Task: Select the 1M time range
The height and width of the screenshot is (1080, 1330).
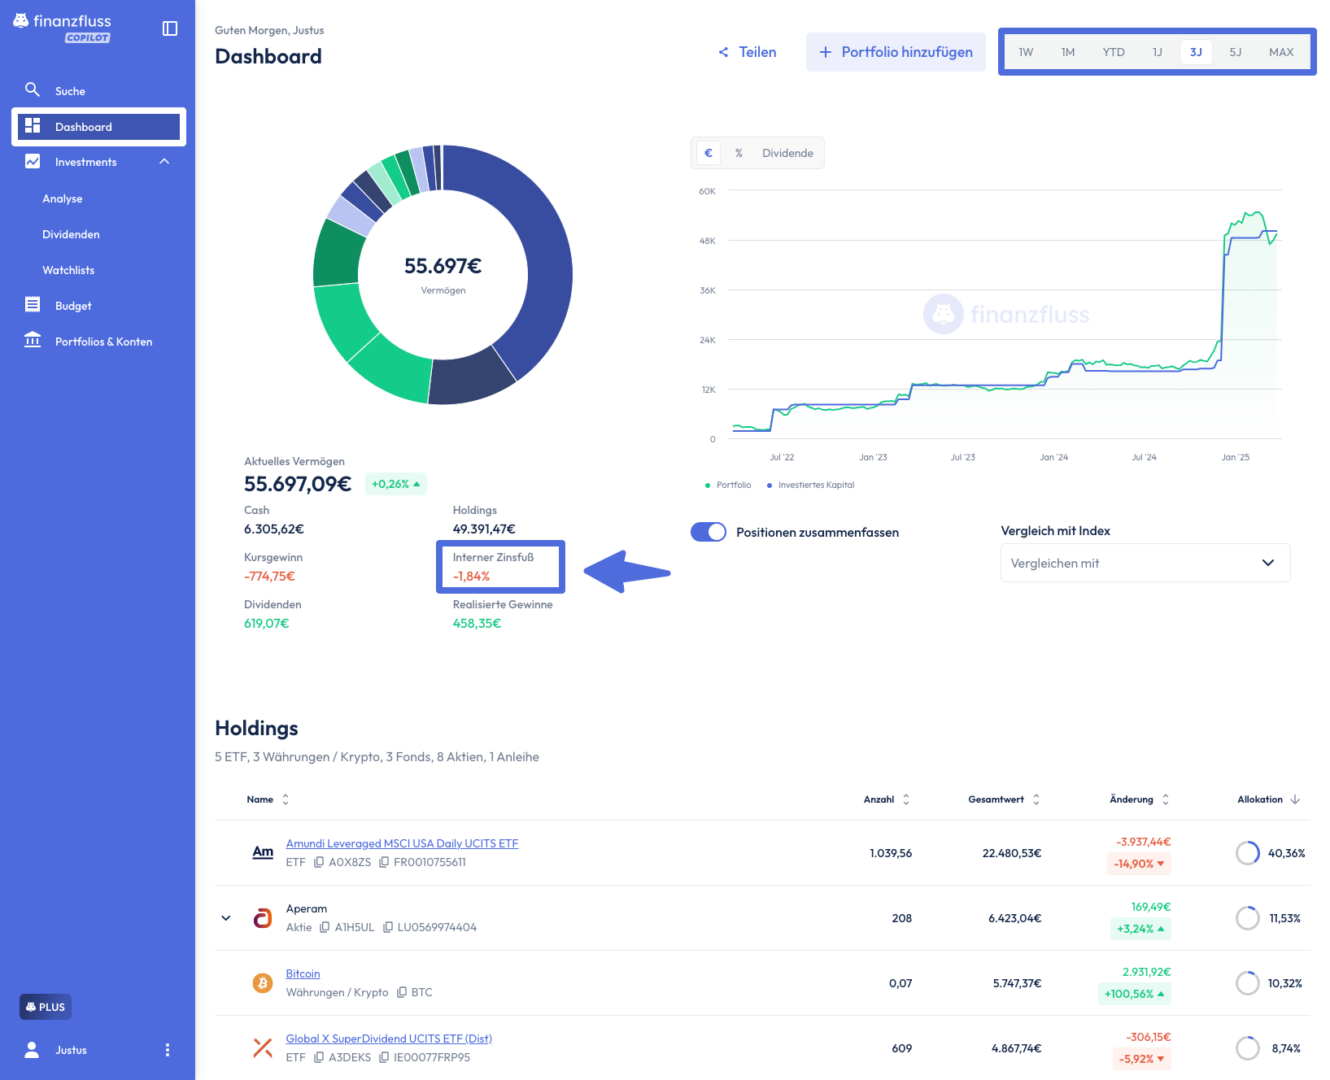Action: click(1068, 52)
